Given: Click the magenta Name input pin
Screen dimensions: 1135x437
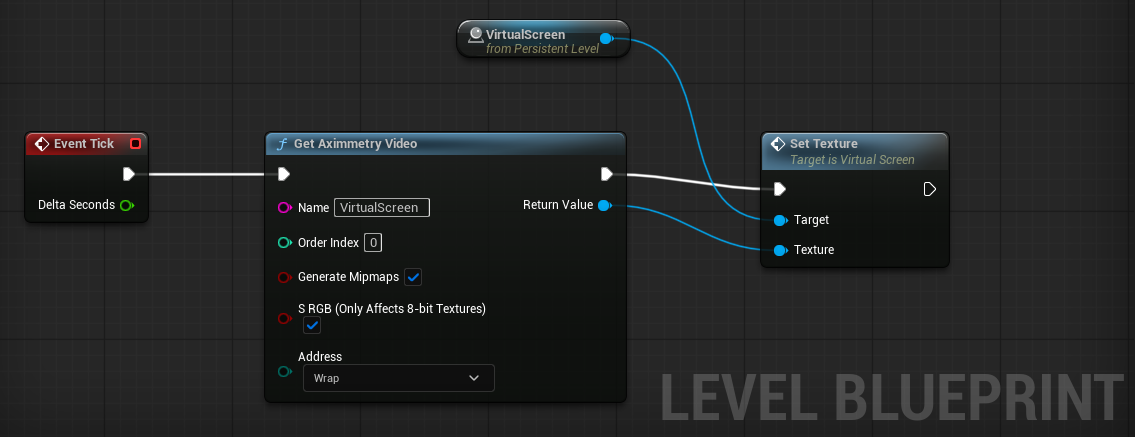Looking at the screenshot, I should [x=285, y=208].
